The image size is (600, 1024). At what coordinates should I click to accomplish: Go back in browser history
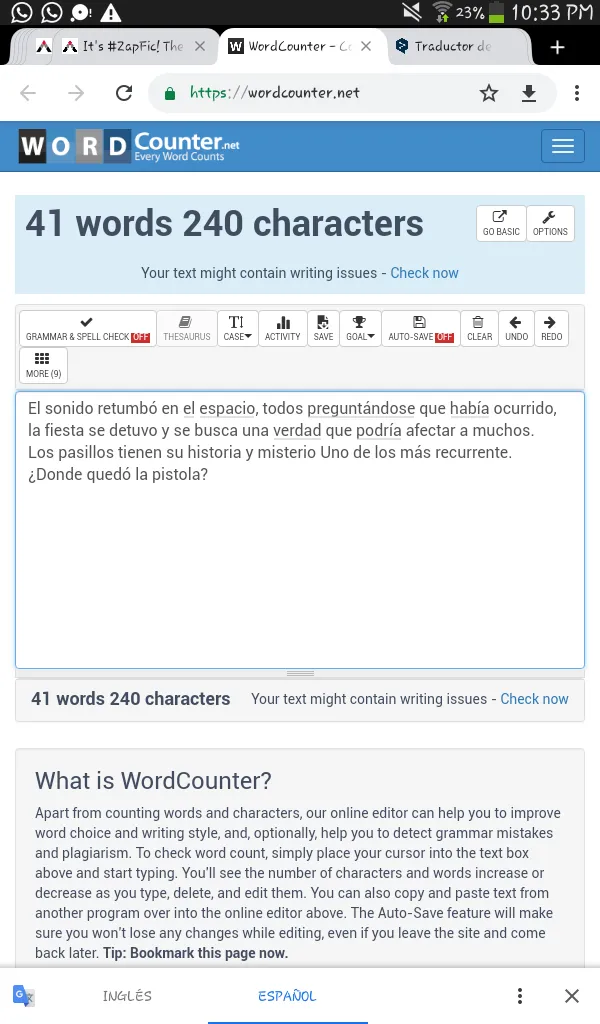[28, 93]
